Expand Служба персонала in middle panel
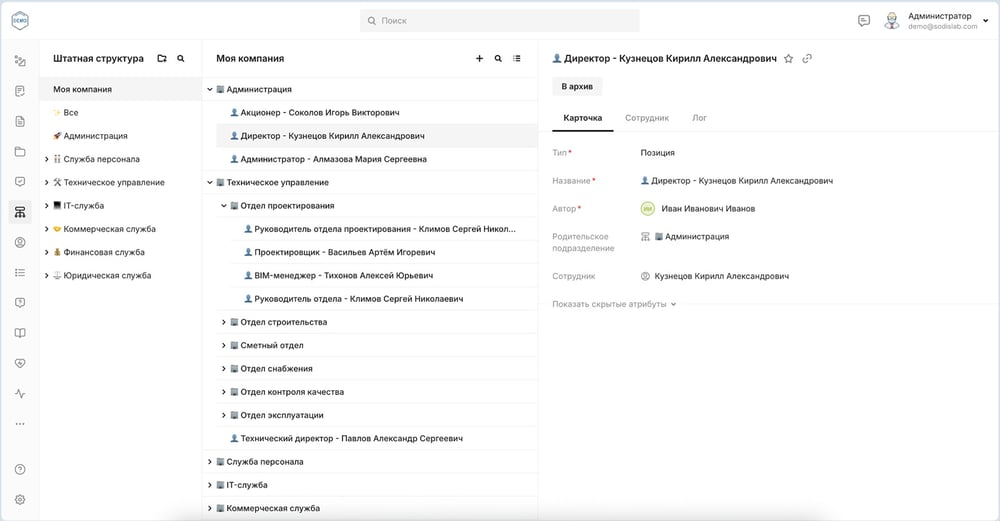 click(x=209, y=462)
